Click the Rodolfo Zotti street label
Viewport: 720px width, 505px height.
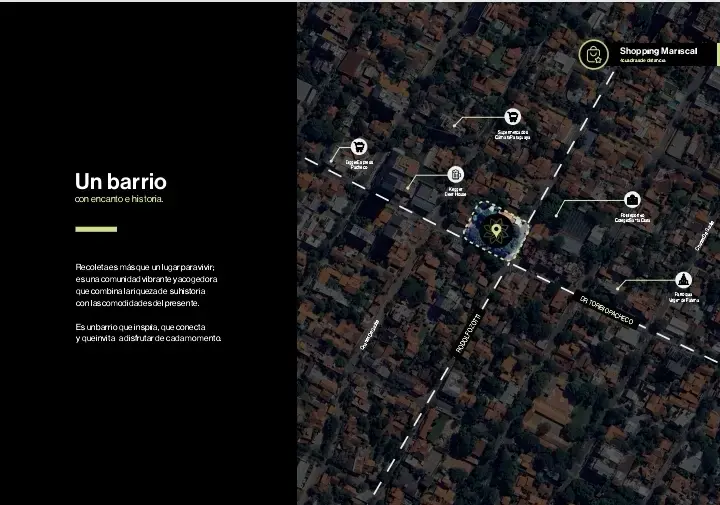[x=469, y=332]
